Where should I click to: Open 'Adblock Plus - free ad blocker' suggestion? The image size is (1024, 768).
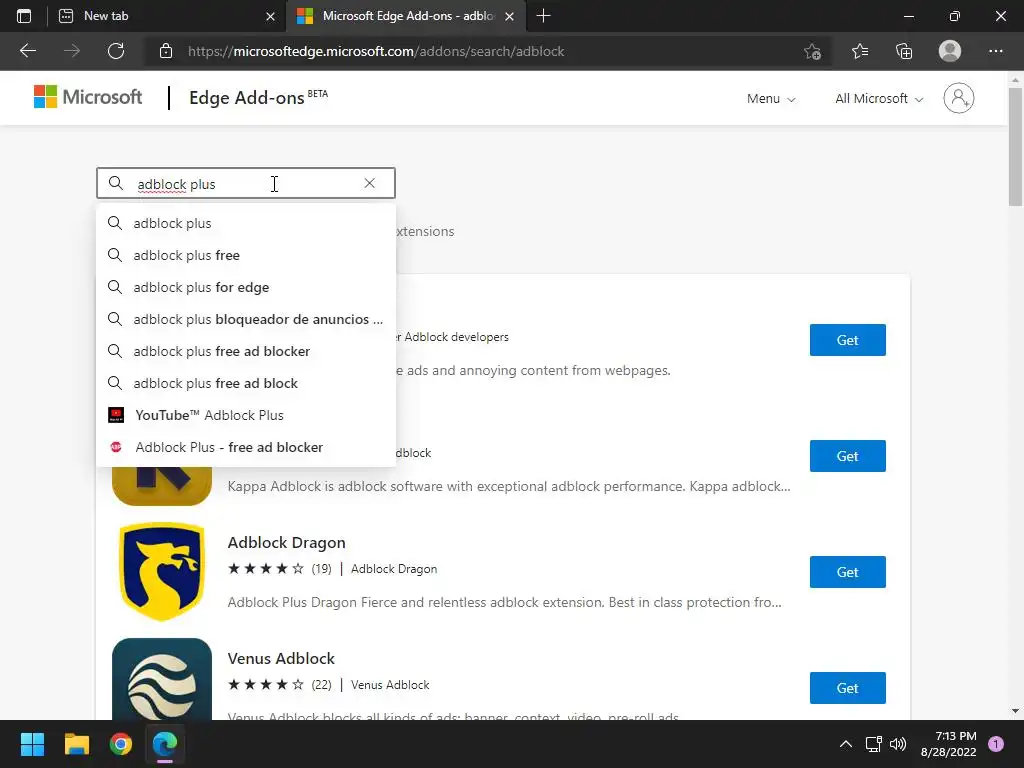point(246,447)
